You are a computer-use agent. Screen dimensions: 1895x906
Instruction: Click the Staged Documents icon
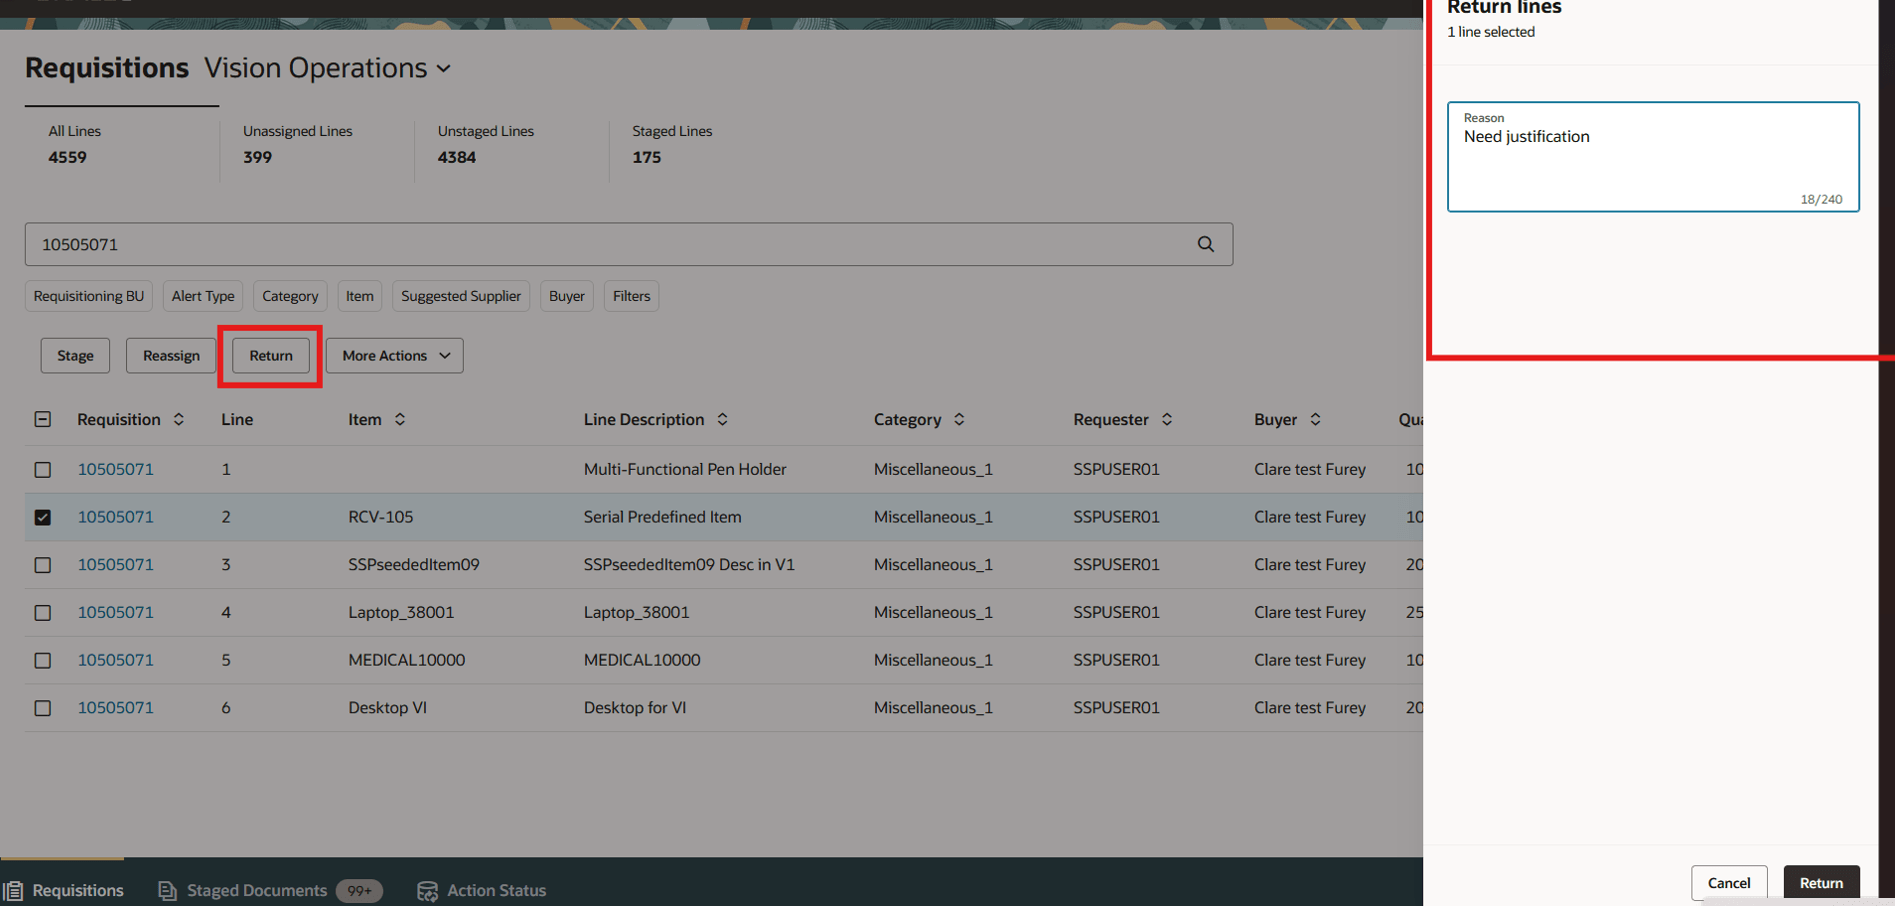click(x=167, y=890)
